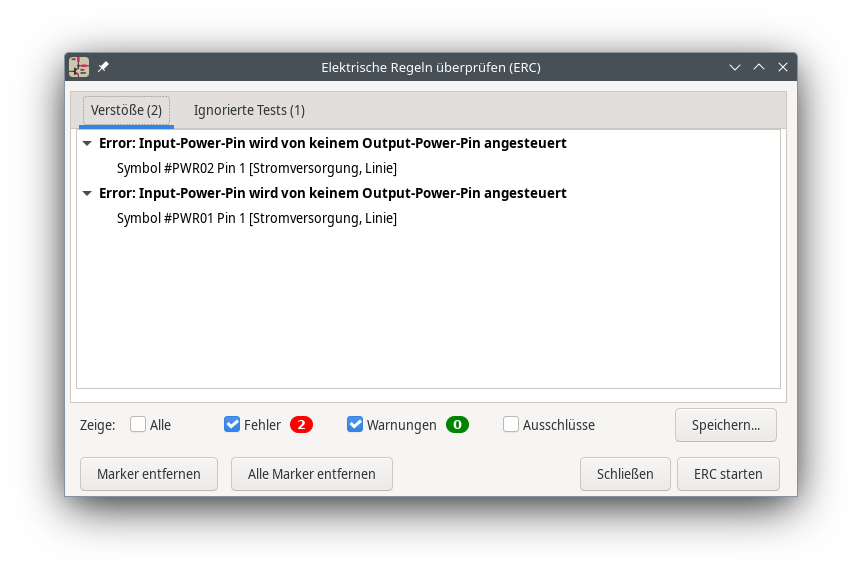862x573 pixels.
Task: Enable the Alle checkbox
Action: [x=138, y=424]
